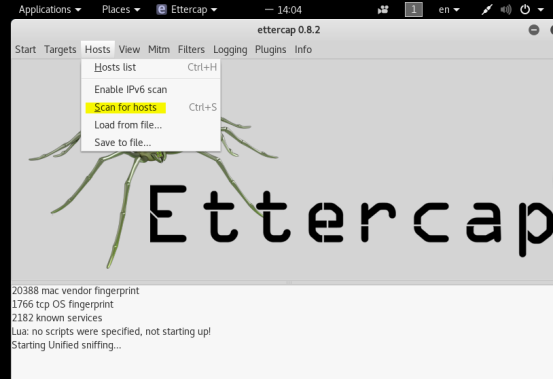Viewport: 554px width, 380px height.
Task: Open the Mitm menu
Action: 159,49
